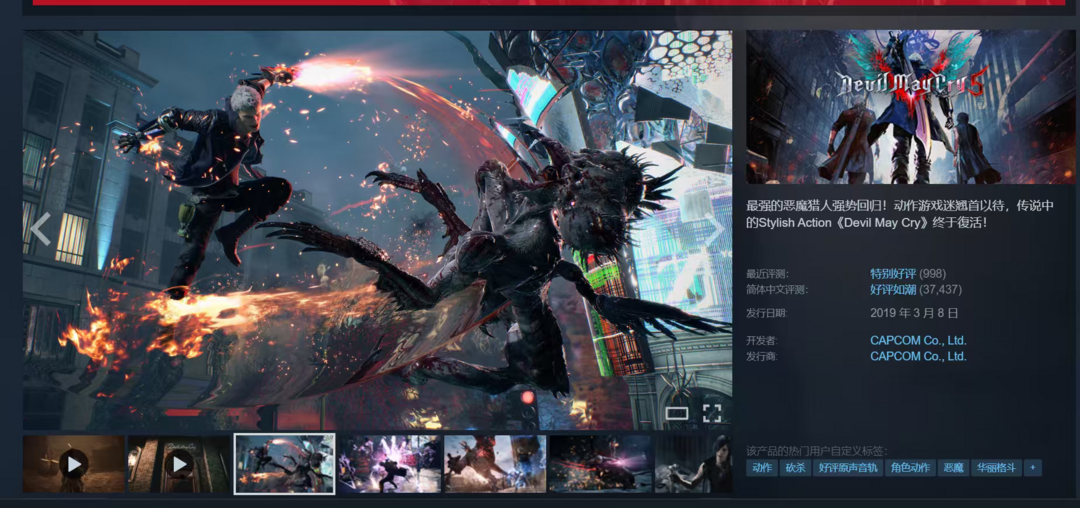The width and height of the screenshot is (1080, 508).
Task: Select the 华丽格斗 tag
Action: pos(997,468)
